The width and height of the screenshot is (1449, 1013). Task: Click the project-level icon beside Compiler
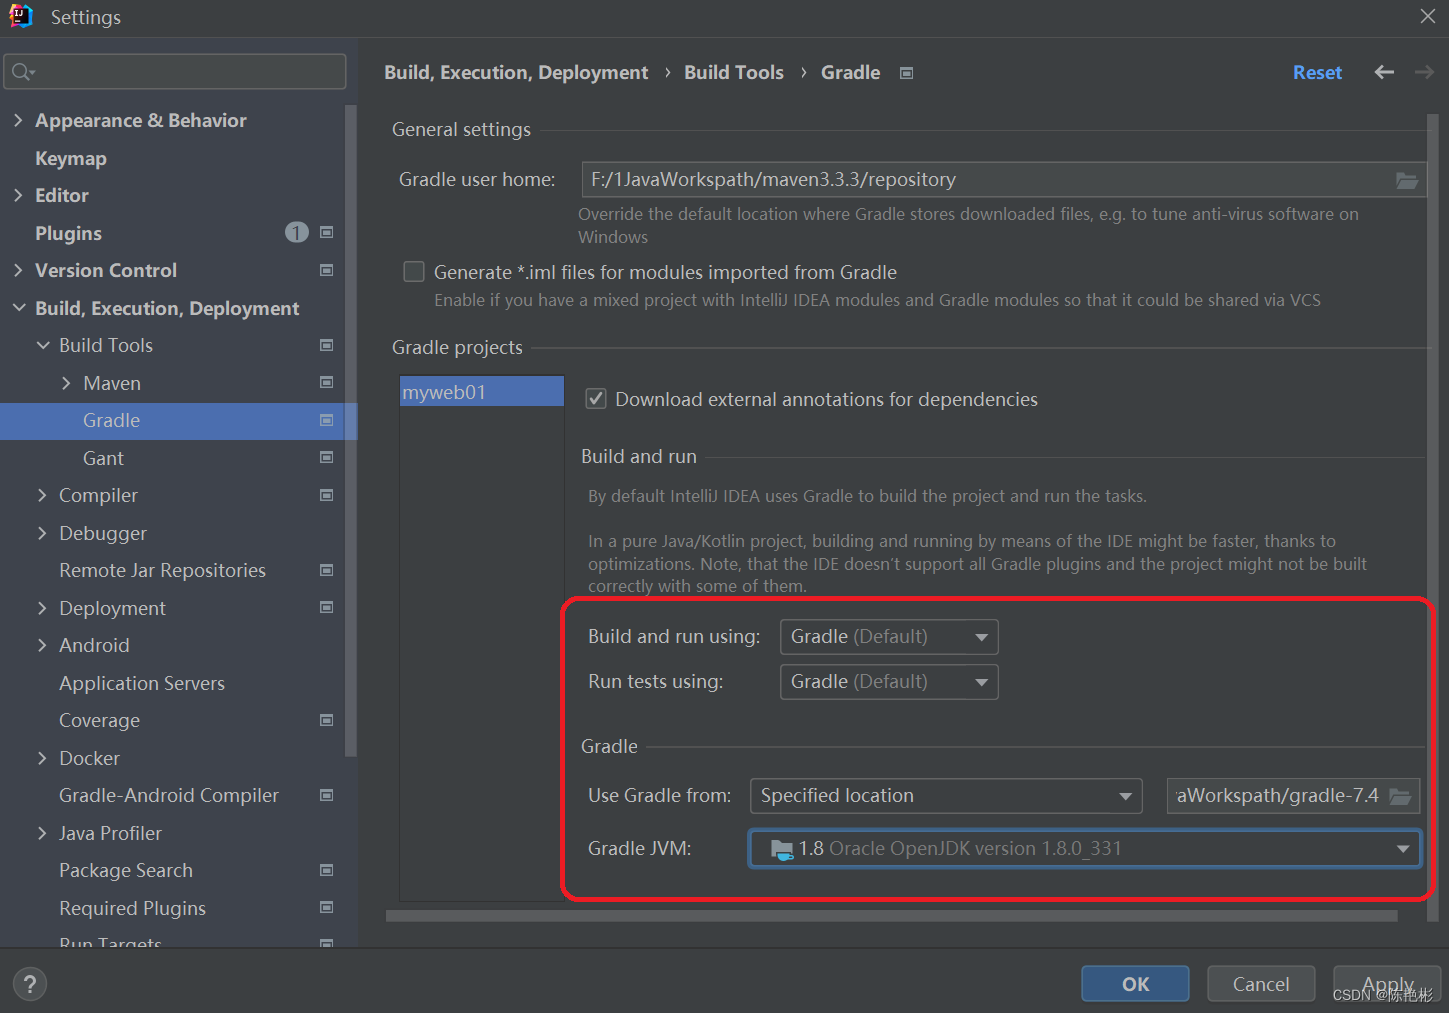(x=326, y=495)
